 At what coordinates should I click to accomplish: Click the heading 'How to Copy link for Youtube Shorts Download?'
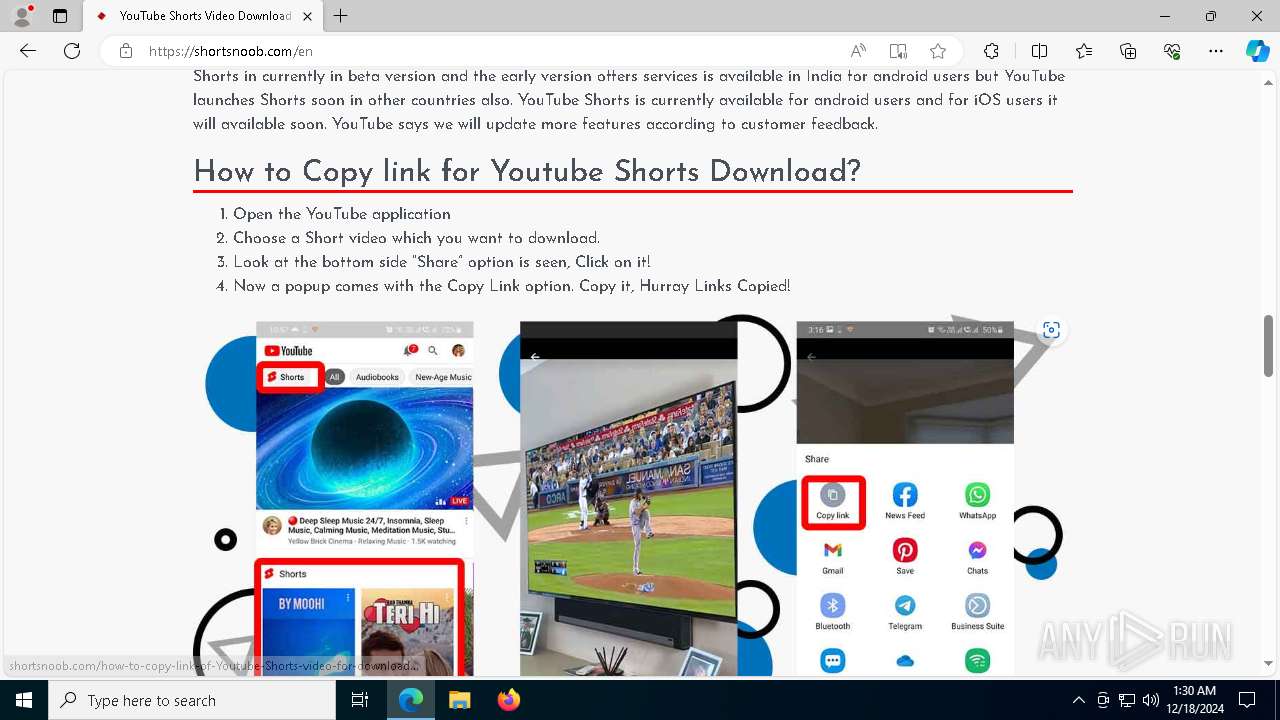pos(527,171)
